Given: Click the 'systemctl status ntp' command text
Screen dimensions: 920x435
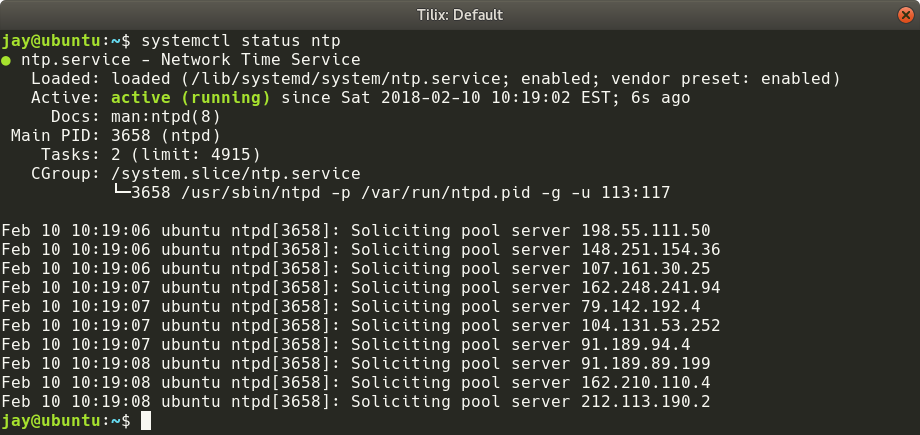Looking at the screenshot, I should coord(241,41).
